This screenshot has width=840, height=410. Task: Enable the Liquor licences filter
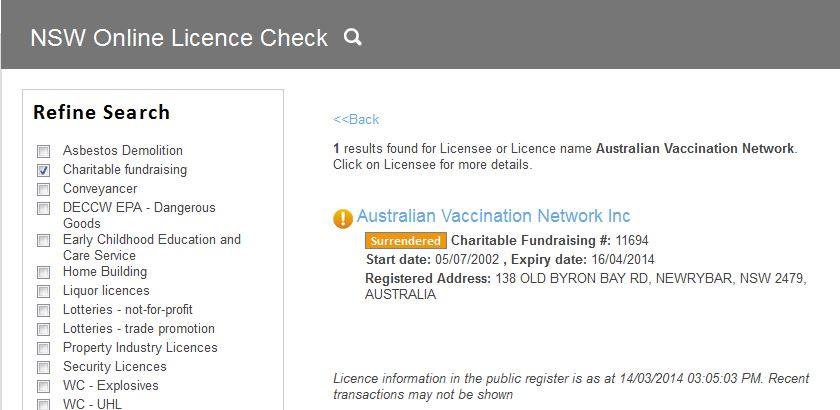click(x=43, y=292)
